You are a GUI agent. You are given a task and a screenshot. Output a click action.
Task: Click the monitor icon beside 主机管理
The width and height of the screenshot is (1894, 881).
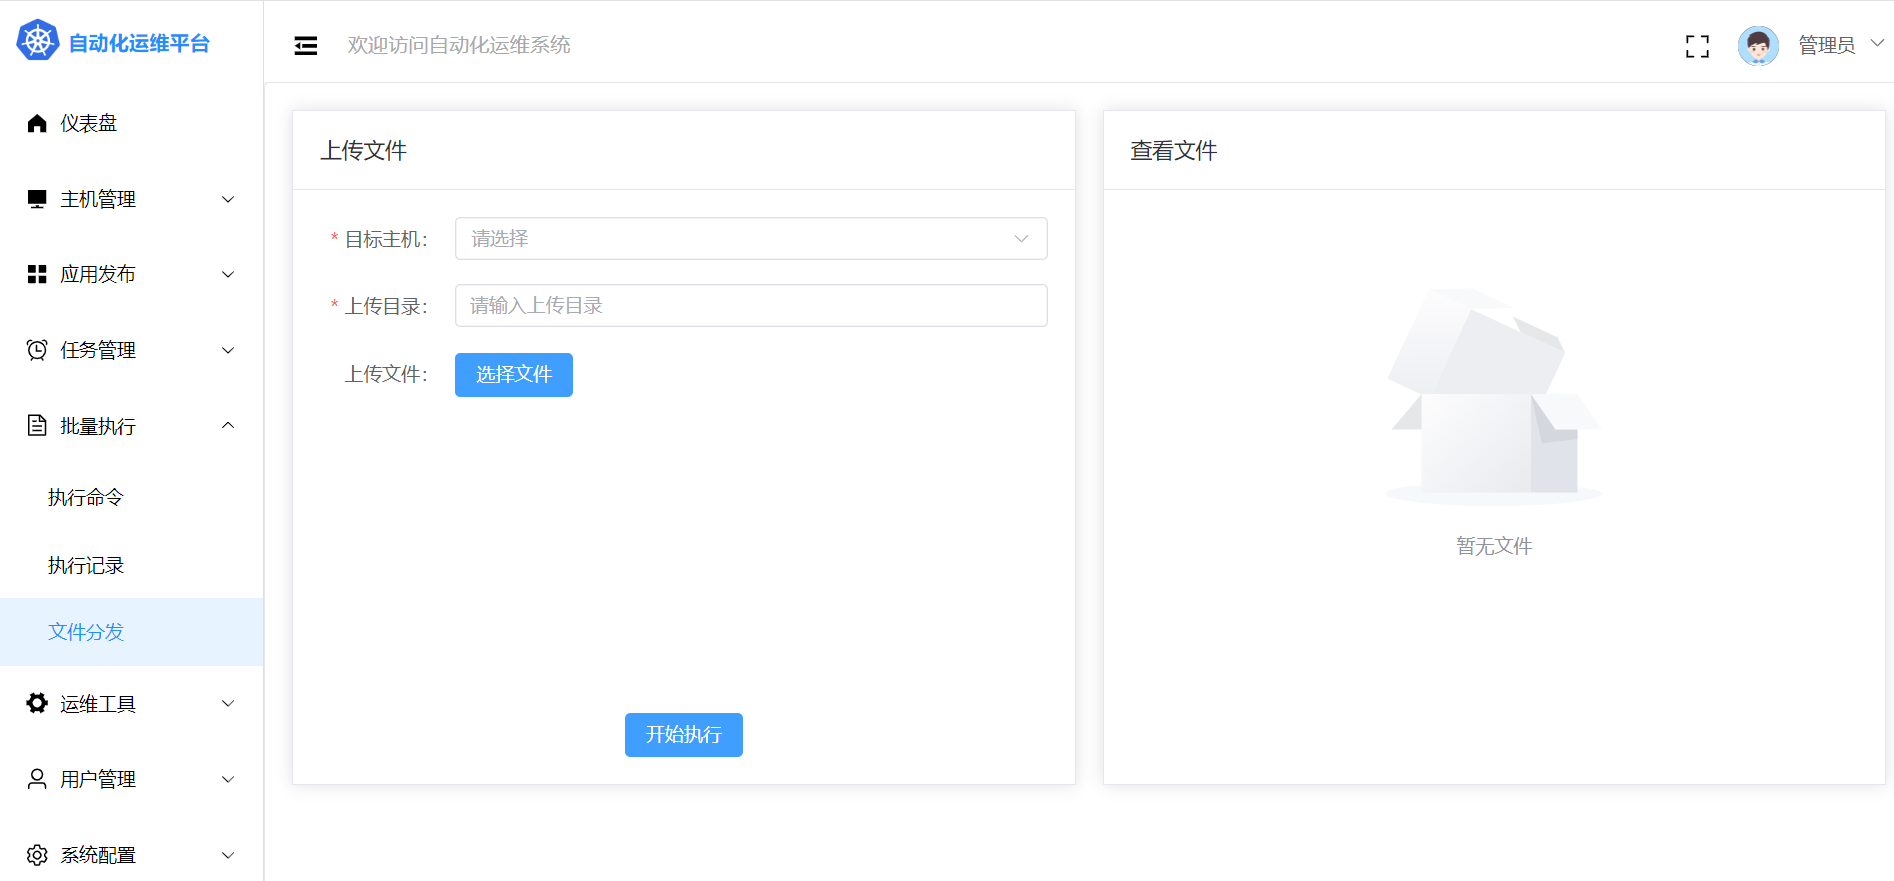coord(37,199)
